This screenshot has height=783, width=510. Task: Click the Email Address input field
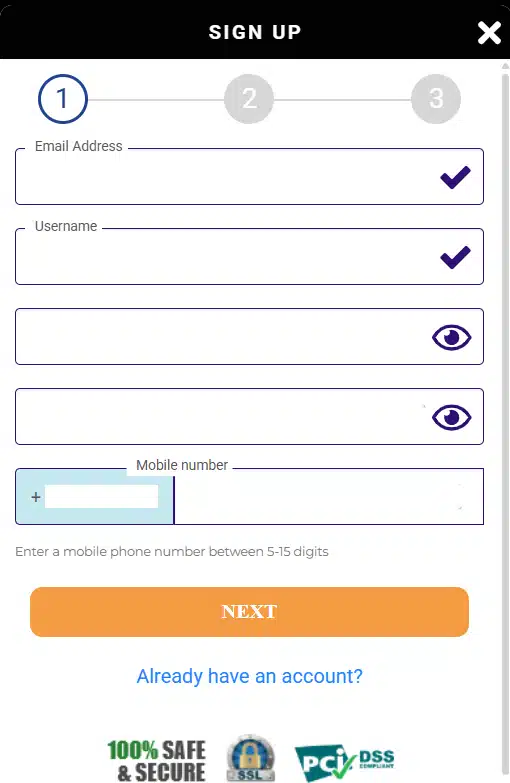[249, 176]
